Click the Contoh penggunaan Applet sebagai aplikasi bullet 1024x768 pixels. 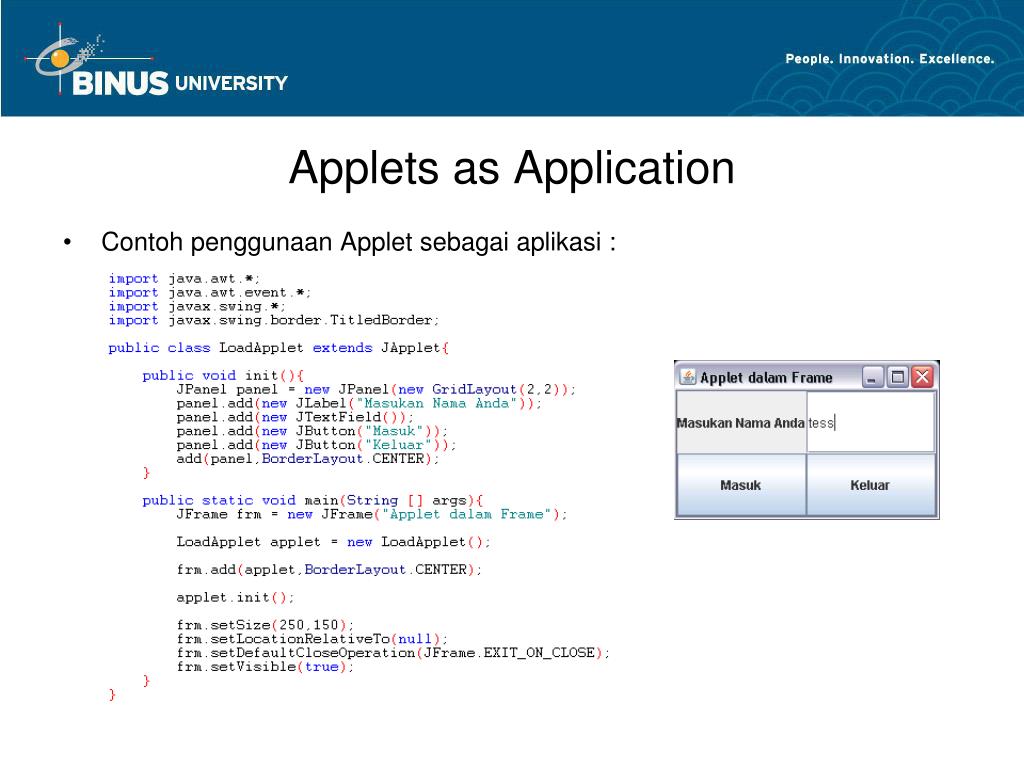pyautogui.click(x=359, y=242)
